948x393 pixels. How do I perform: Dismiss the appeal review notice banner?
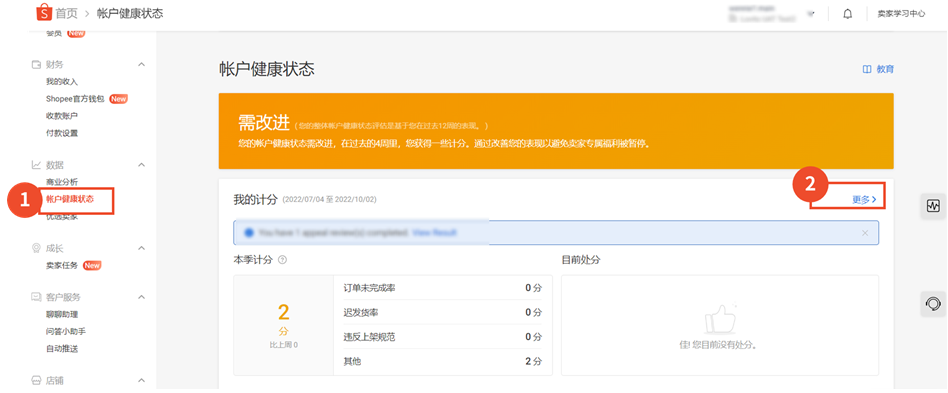(865, 233)
